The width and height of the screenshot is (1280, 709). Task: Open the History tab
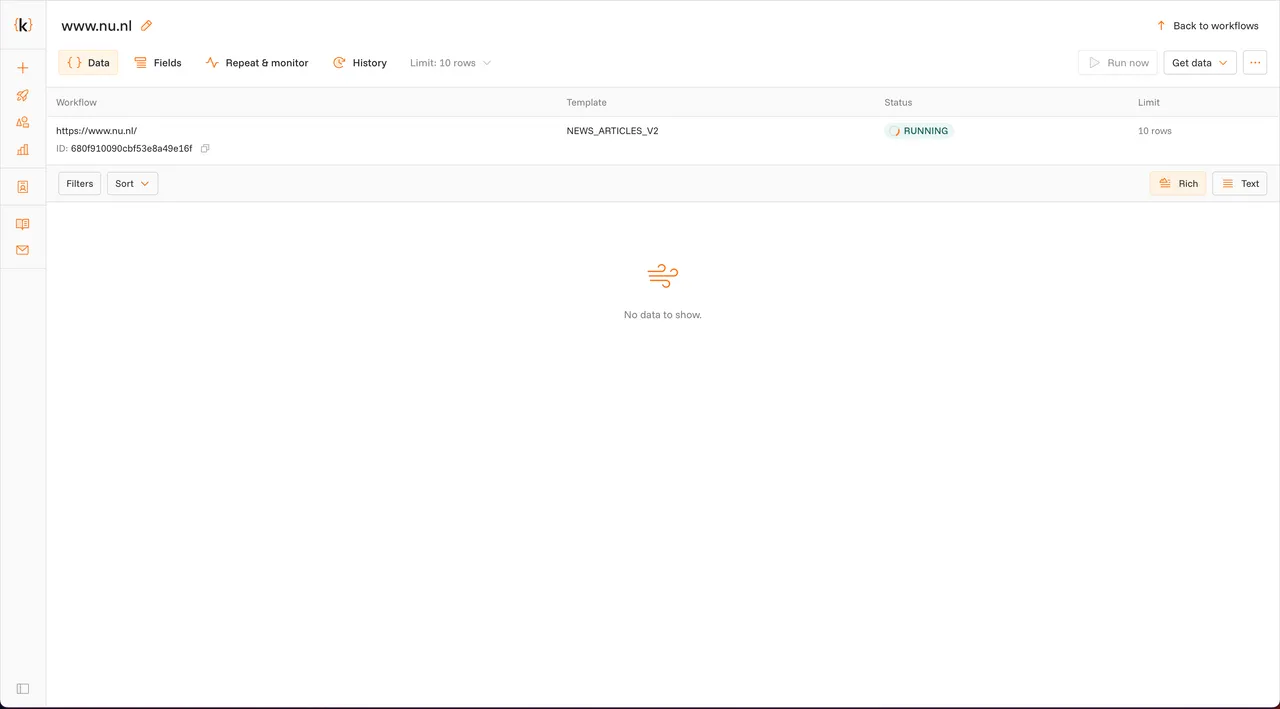[x=360, y=63]
